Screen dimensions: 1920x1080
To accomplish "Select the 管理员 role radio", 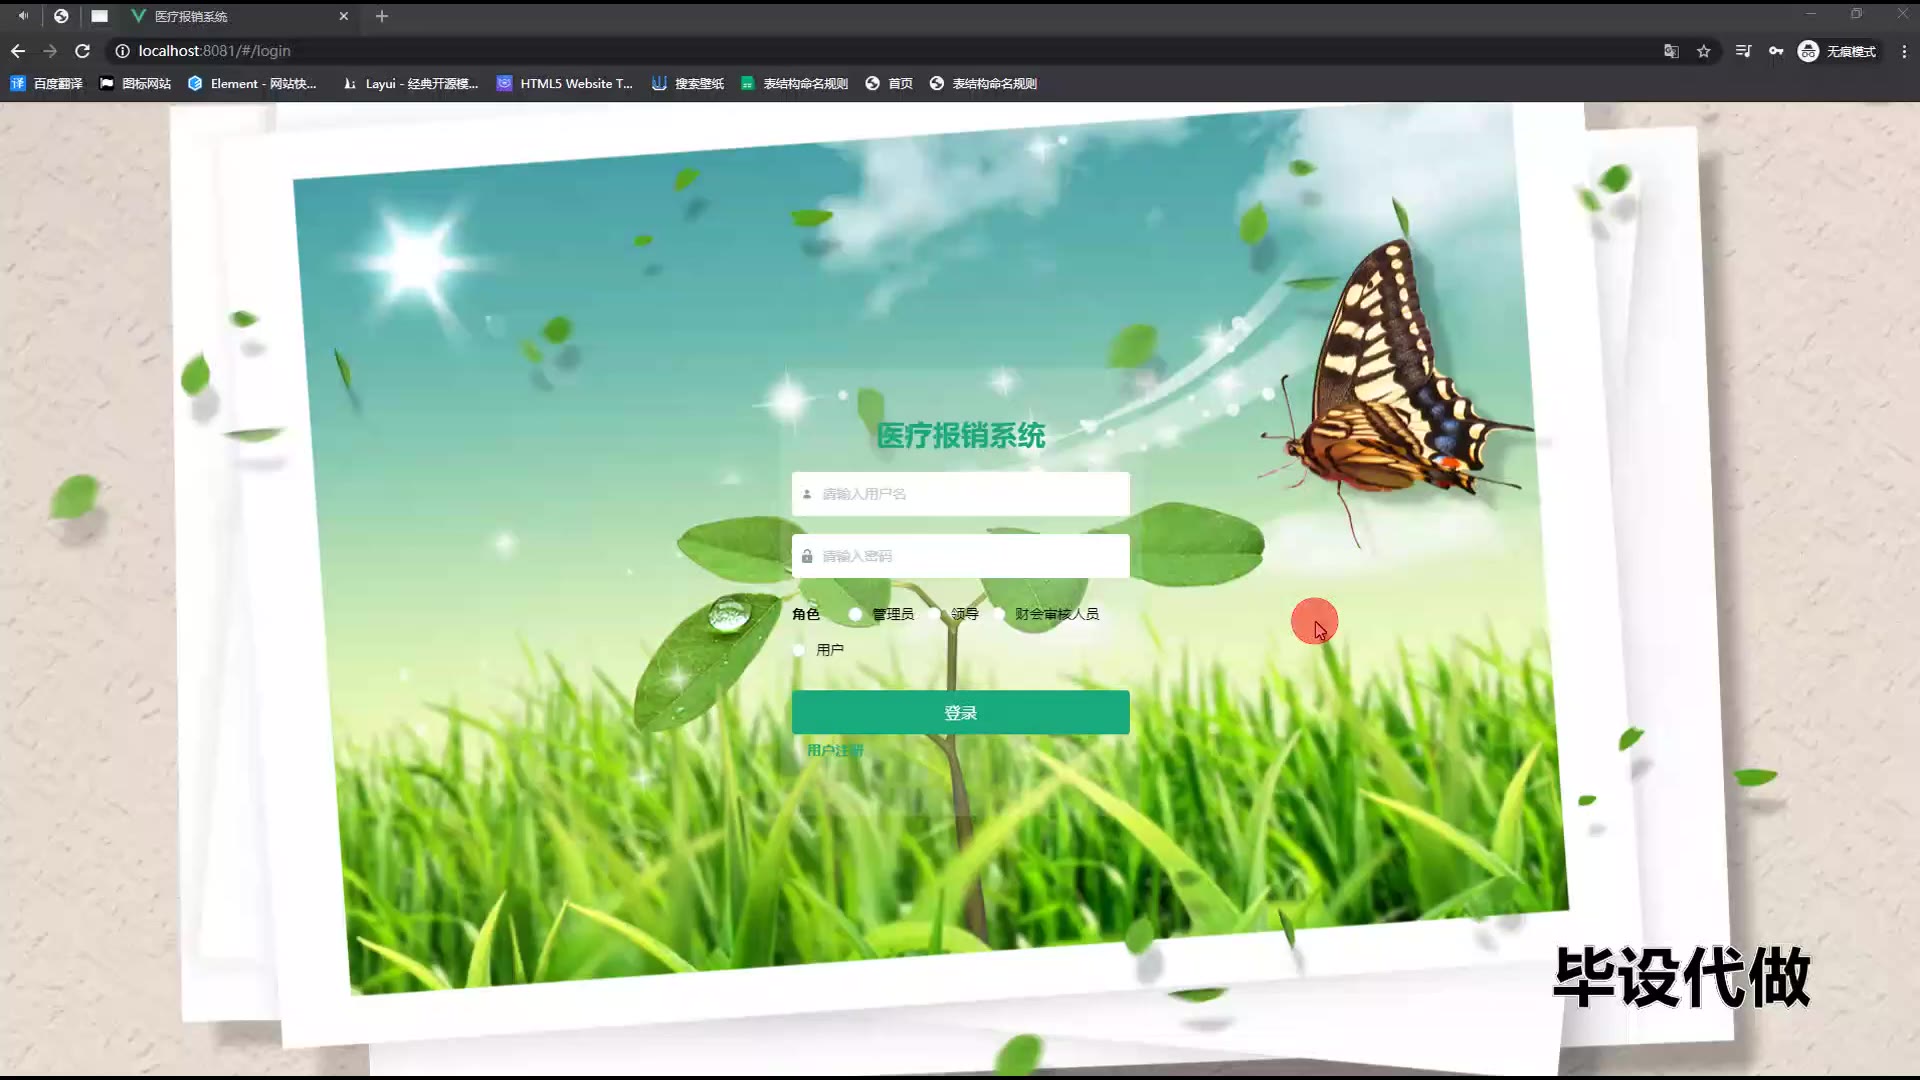I will point(856,614).
